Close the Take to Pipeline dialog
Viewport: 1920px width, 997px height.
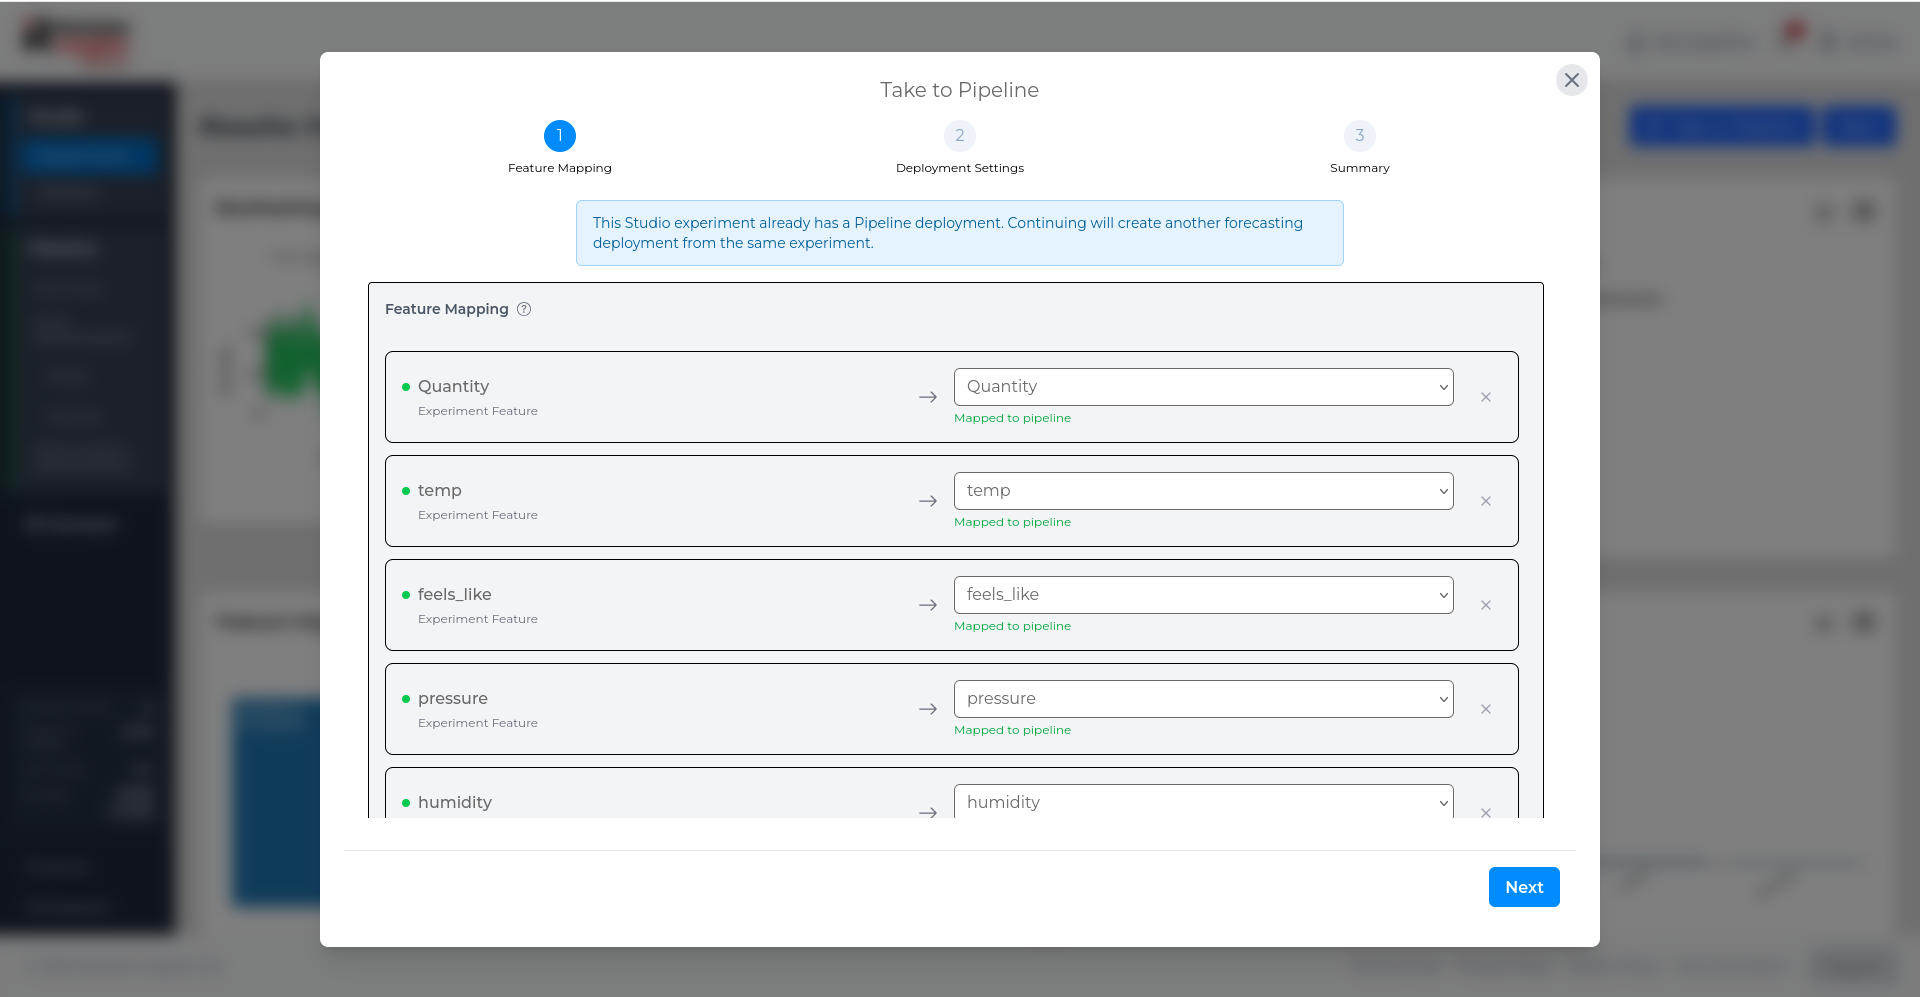pyautogui.click(x=1571, y=80)
